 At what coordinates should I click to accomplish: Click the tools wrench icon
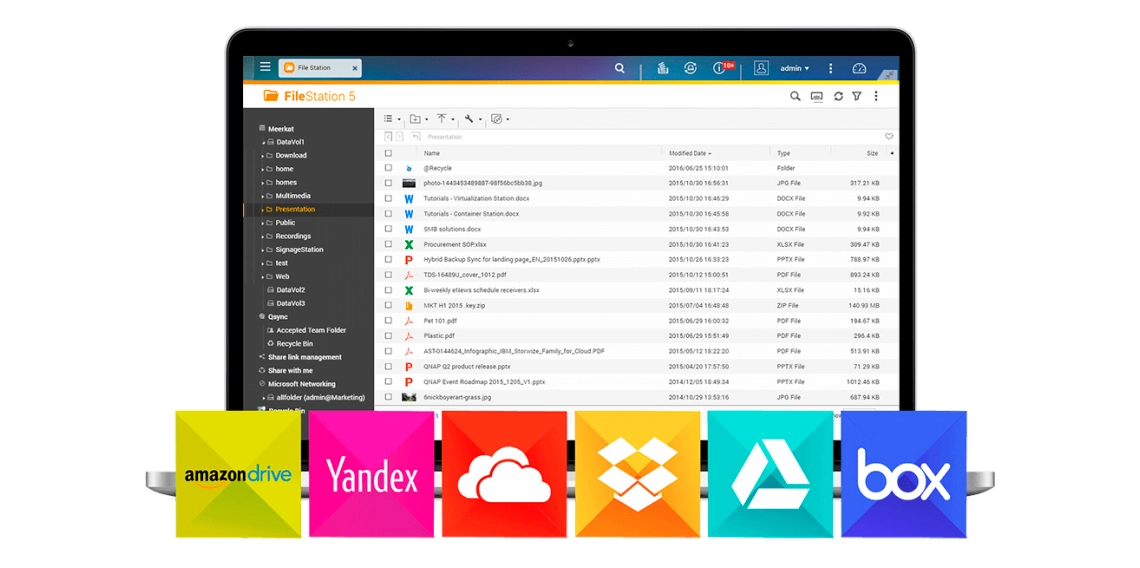tap(469, 119)
